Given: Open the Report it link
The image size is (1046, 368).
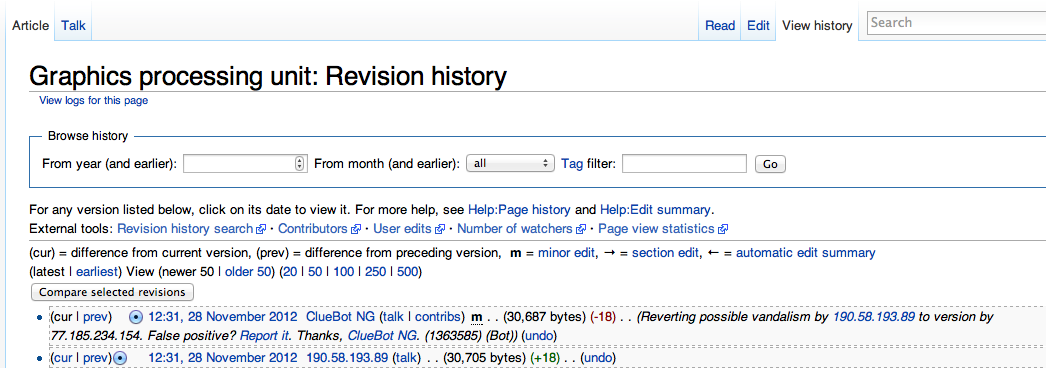Looking at the screenshot, I should tap(264, 335).
